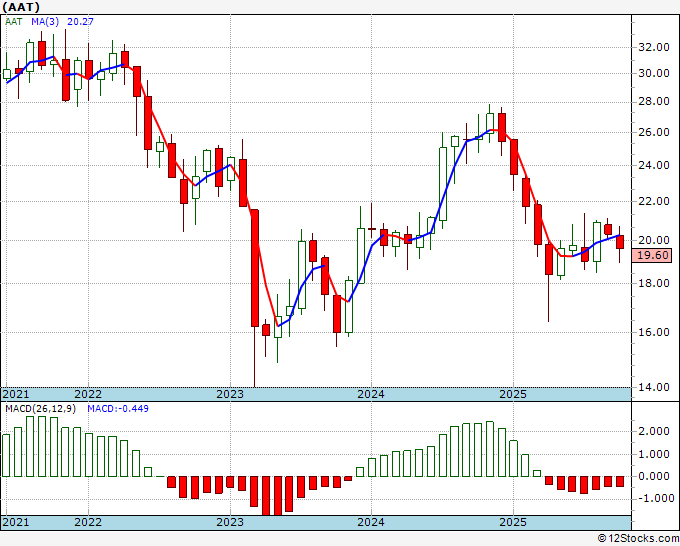Click the MACD:-0.449 value label
680x546 pixels.
tap(118, 409)
